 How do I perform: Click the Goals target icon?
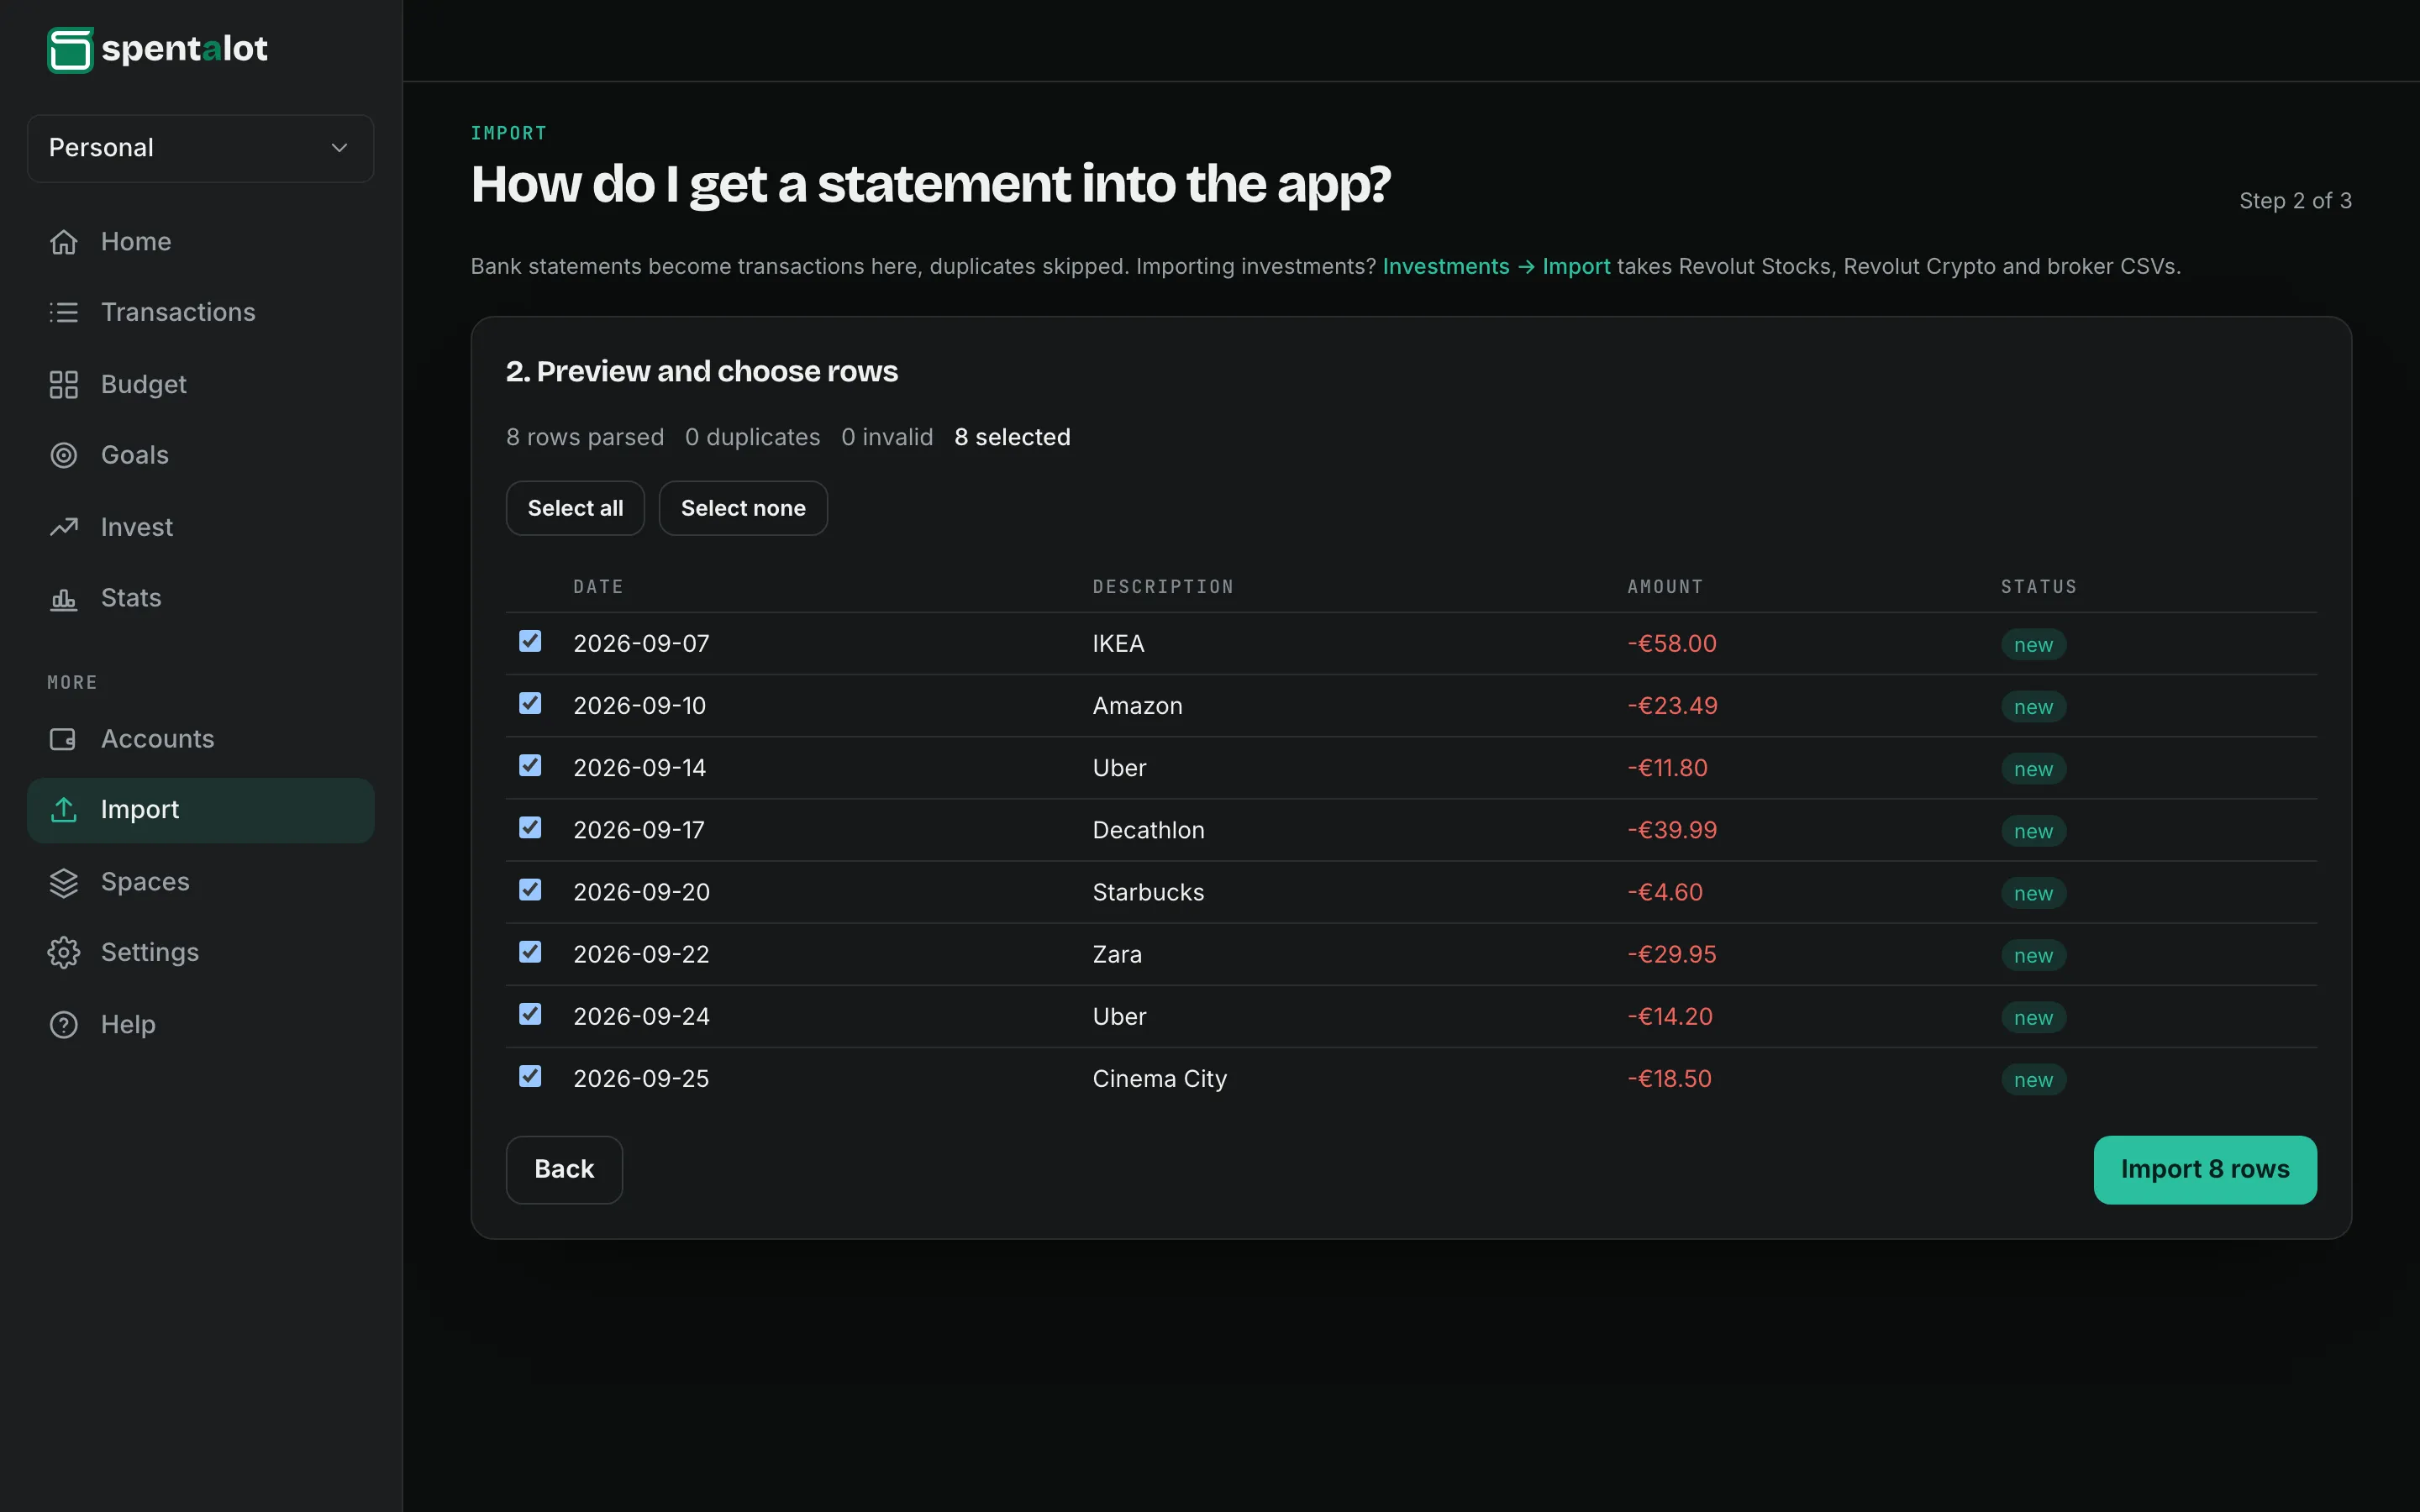coord(64,455)
